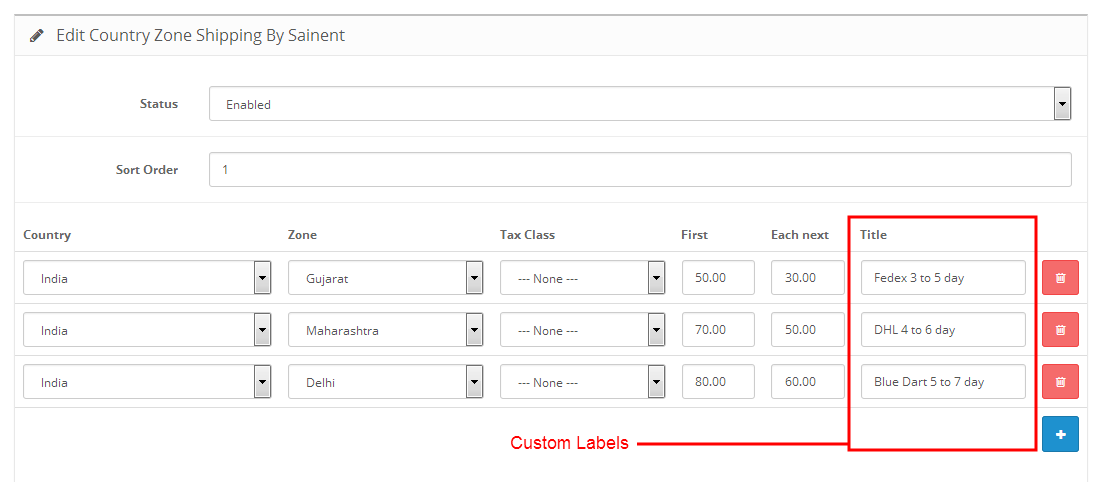Open the Status dropdown
The image size is (1093, 482).
[640, 104]
